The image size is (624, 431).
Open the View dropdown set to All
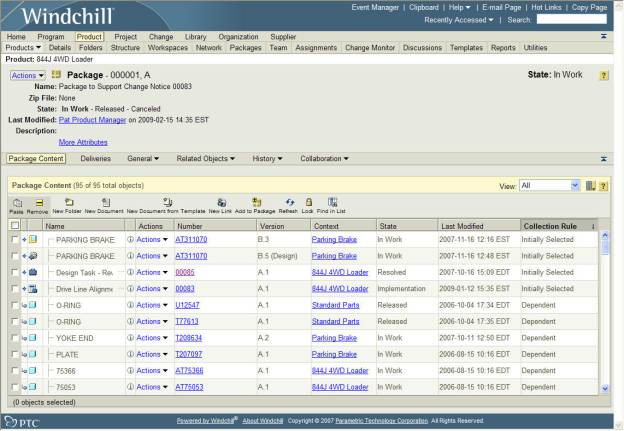point(550,185)
